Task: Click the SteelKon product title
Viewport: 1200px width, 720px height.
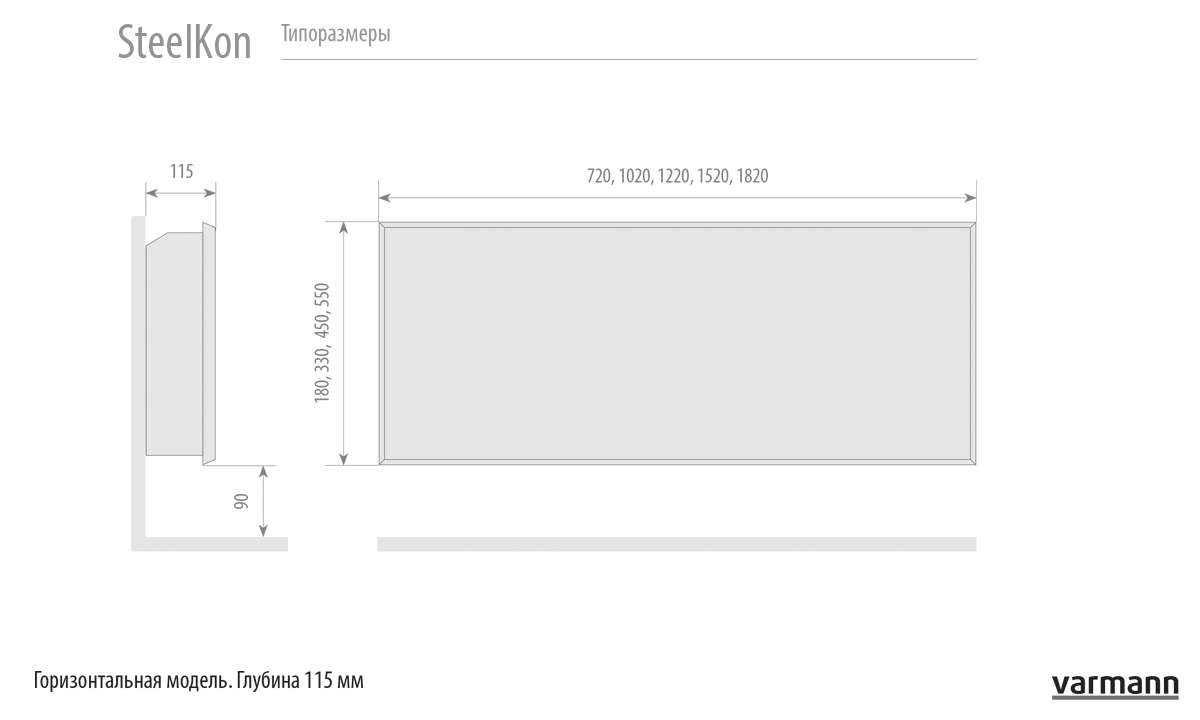Action: (185, 43)
